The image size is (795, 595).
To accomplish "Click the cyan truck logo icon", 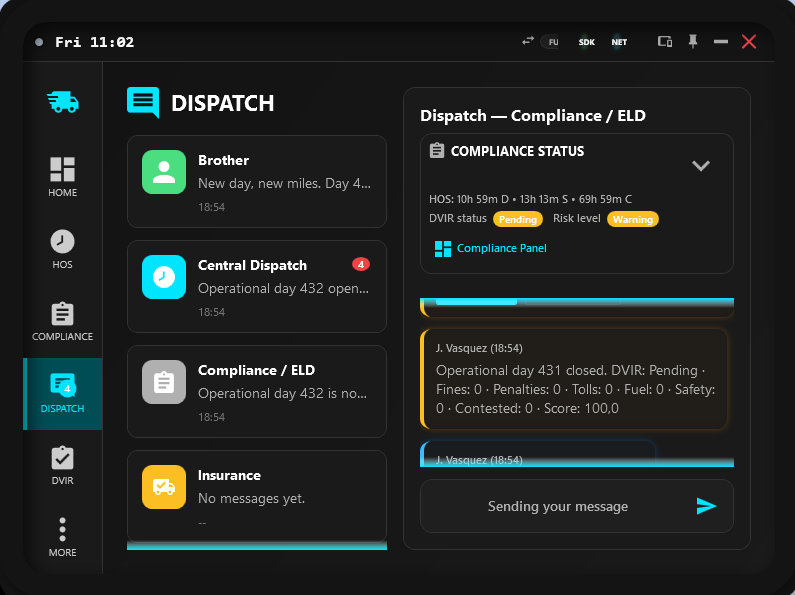I will [63, 102].
